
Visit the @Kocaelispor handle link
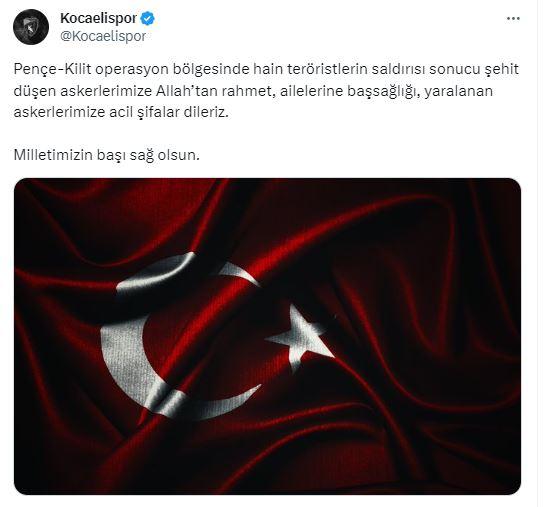[103, 36]
